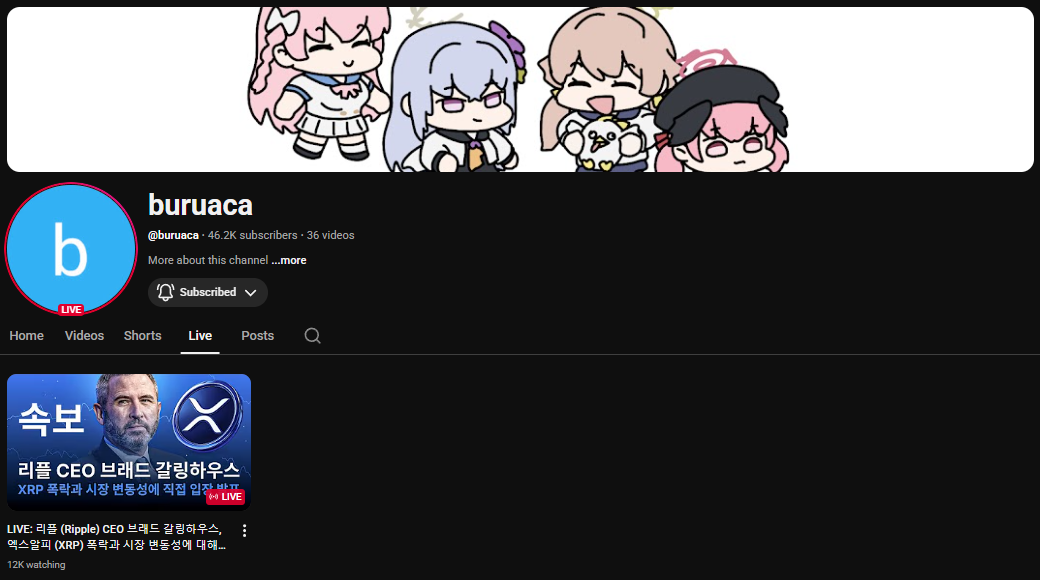
Task: Click the LIVE indicator badge on the thumbnail
Action: click(226, 496)
